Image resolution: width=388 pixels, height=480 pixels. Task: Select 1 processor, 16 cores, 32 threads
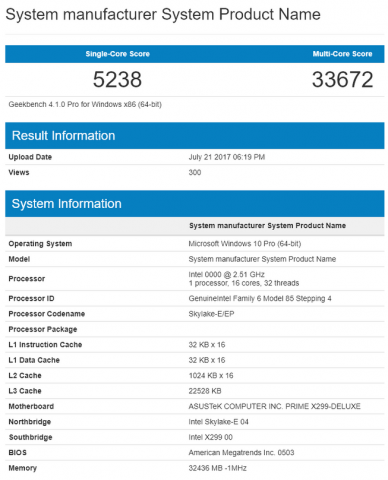click(x=244, y=283)
